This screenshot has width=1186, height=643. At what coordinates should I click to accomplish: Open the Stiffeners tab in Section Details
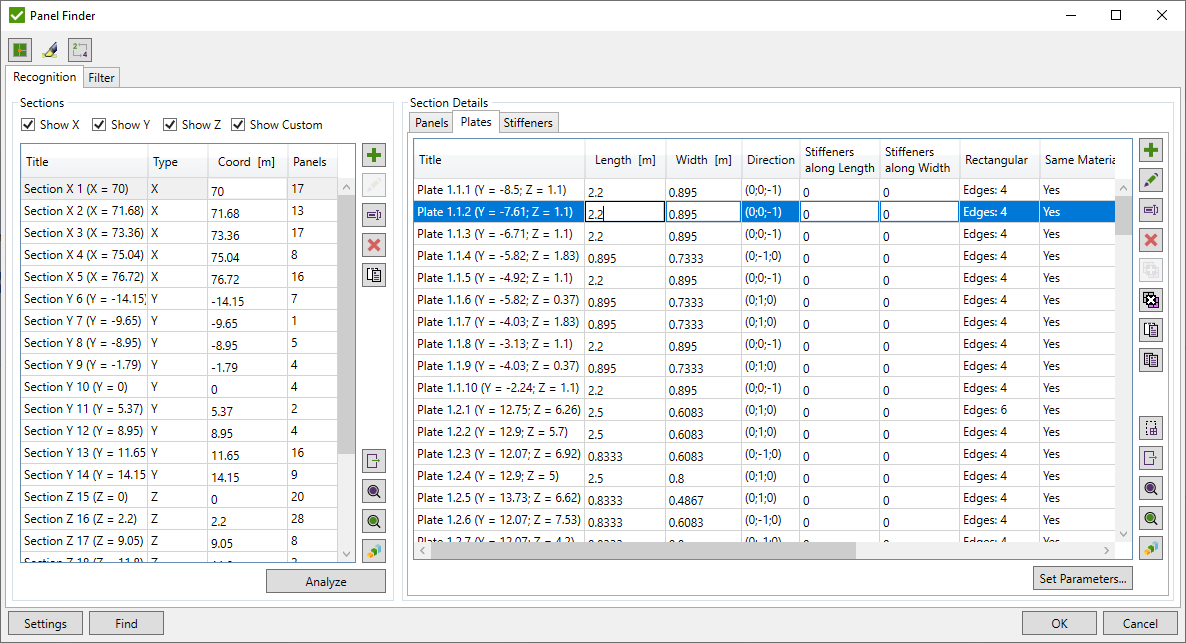[528, 122]
